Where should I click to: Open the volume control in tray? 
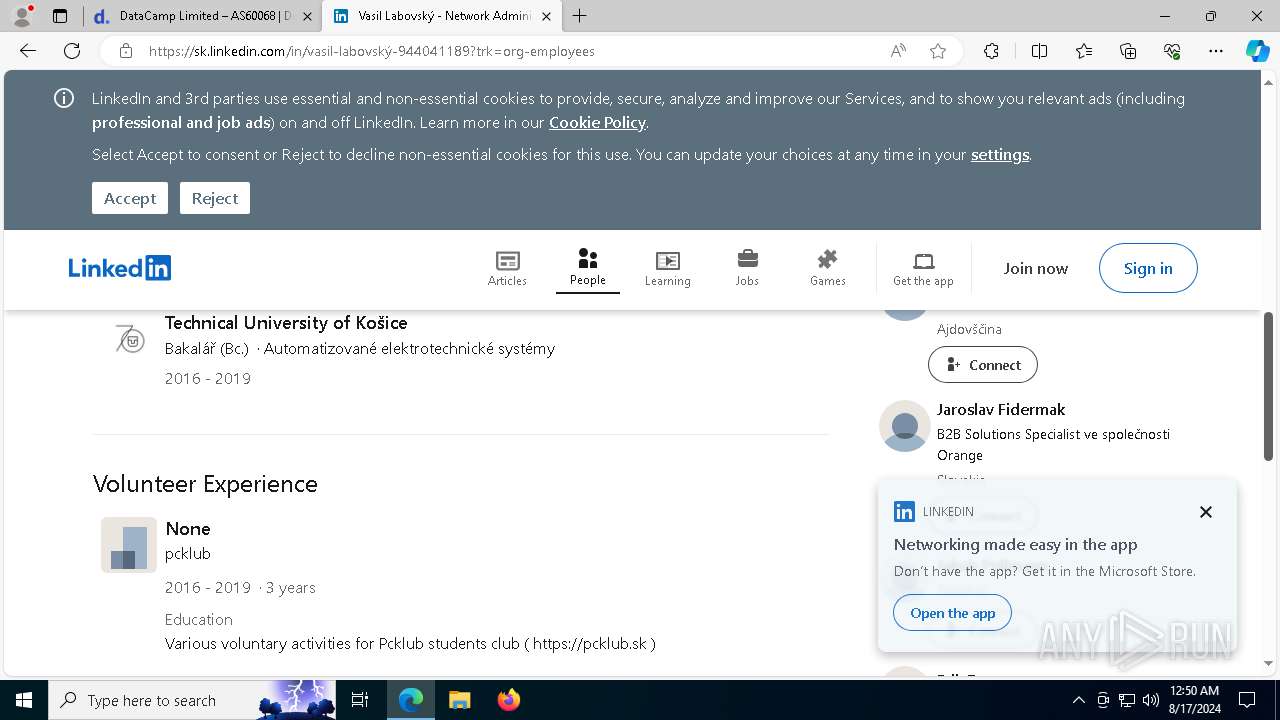coord(1151,700)
